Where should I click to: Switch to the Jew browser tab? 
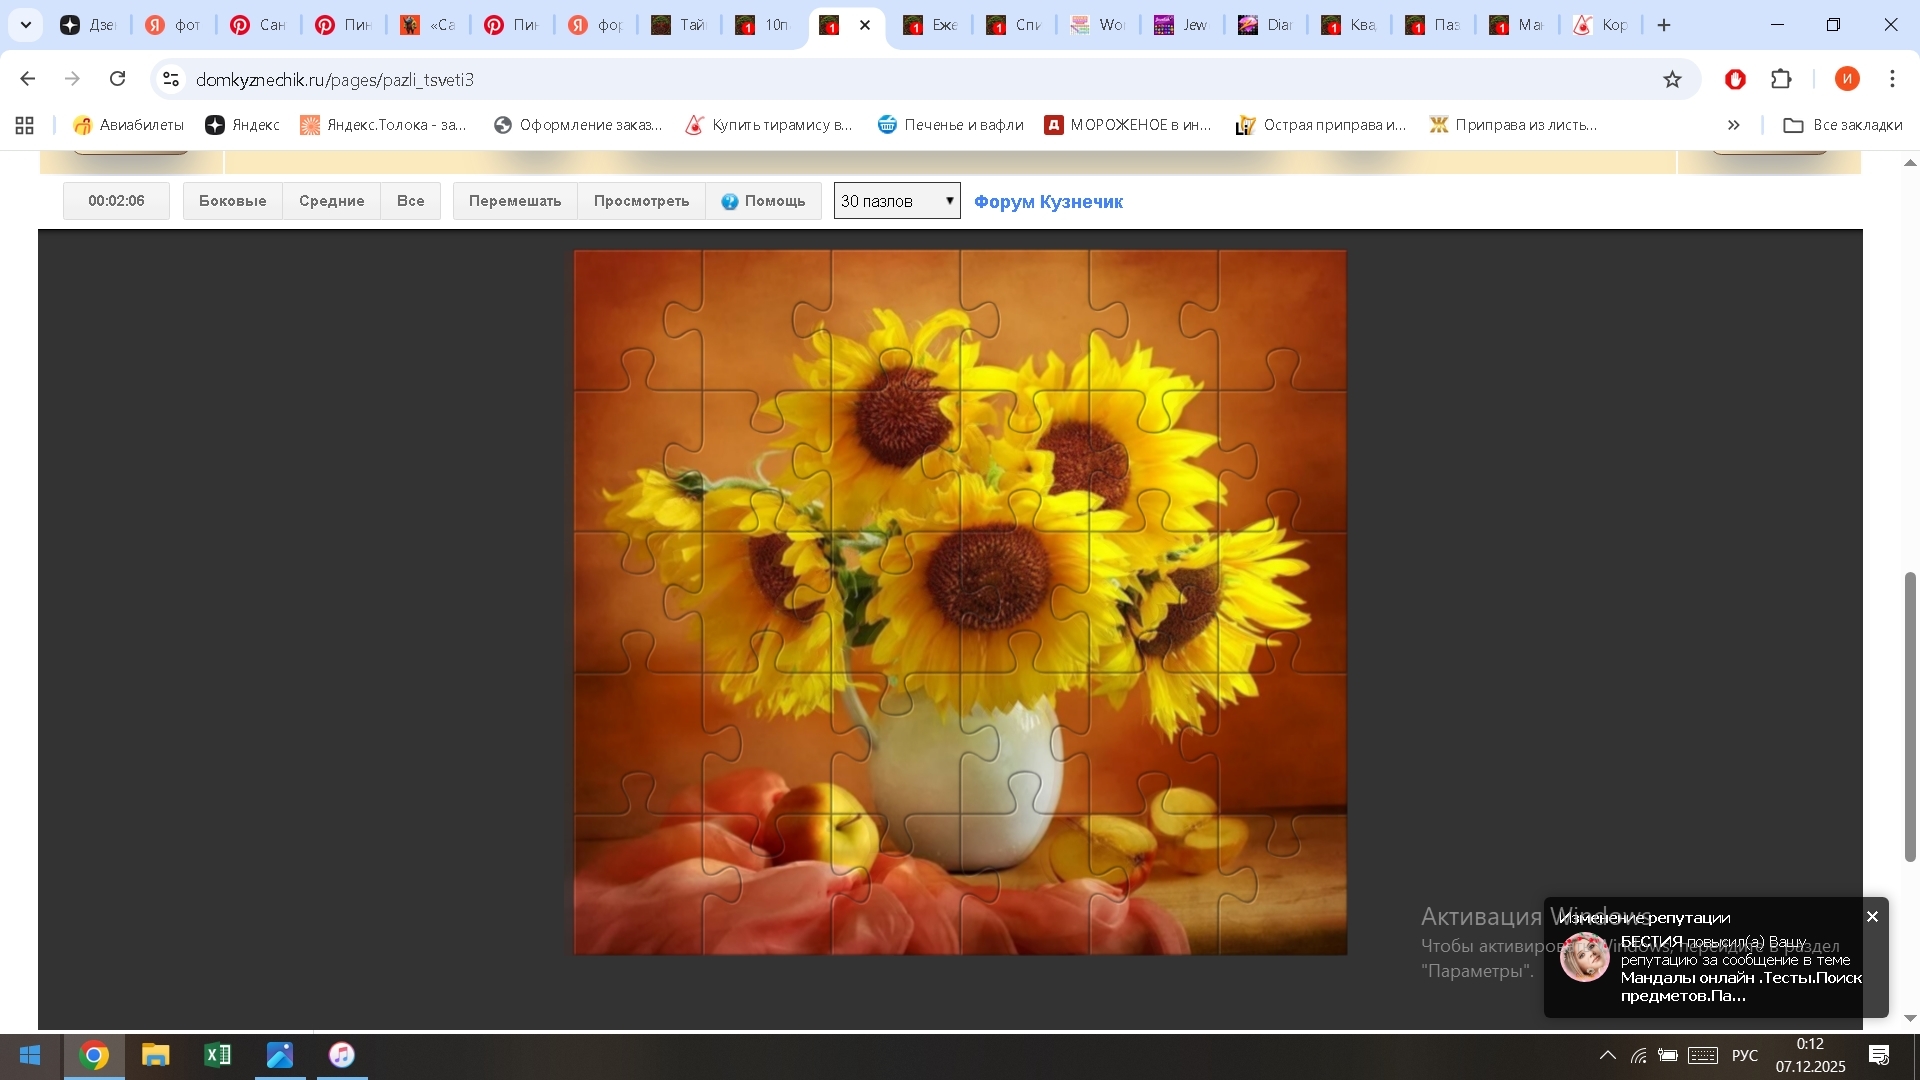click(x=1182, y=25)
